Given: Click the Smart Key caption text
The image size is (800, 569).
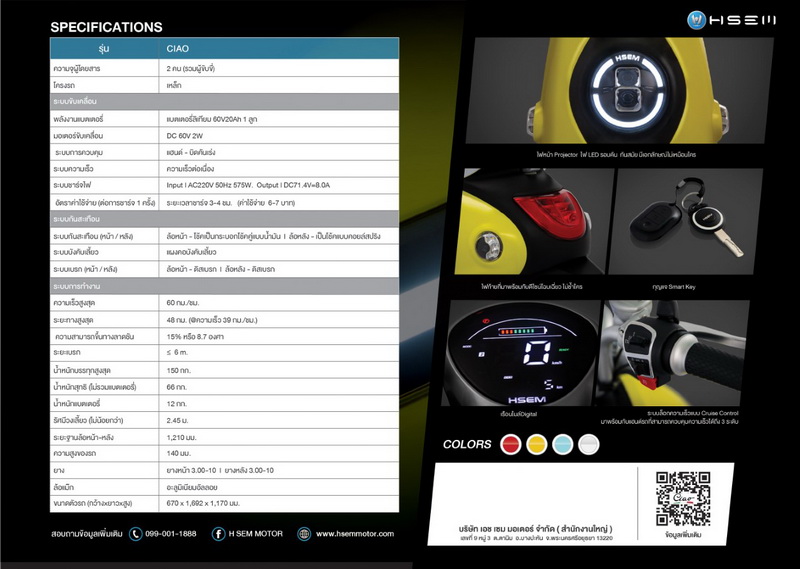Looking at the screenshot, I should coord(673,287).
